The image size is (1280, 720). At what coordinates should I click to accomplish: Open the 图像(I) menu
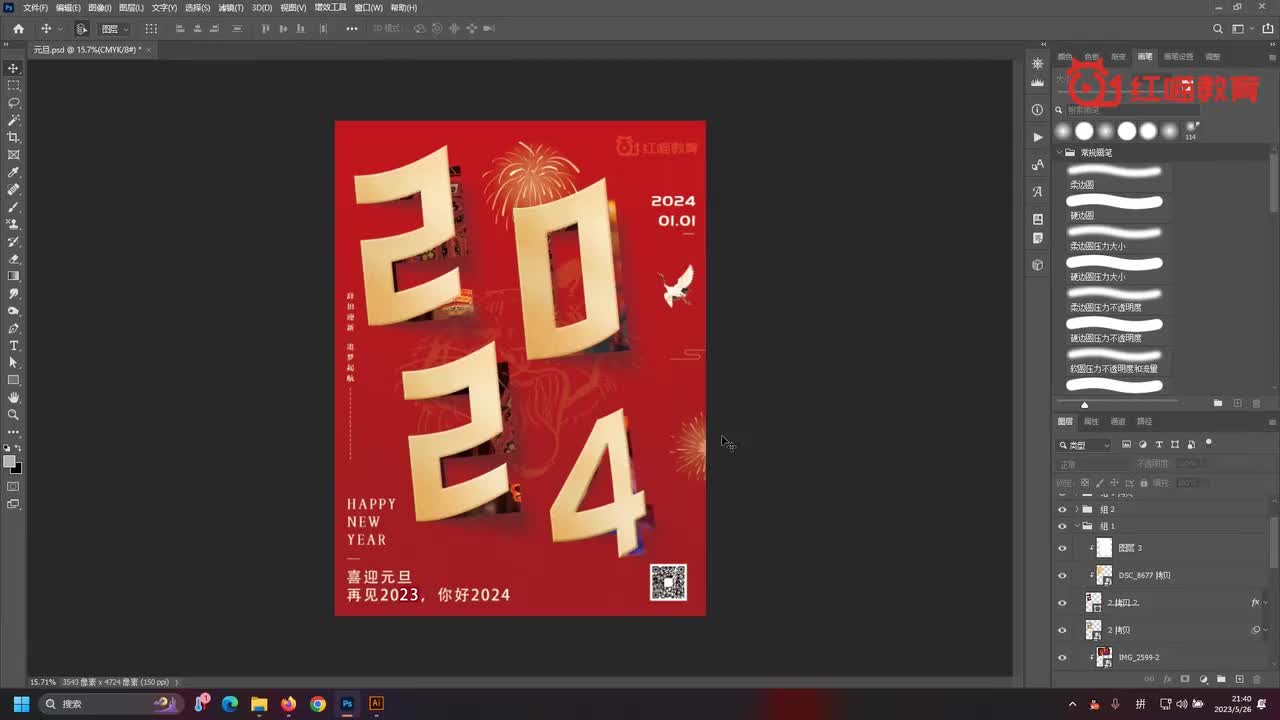(x=100, y=7)
